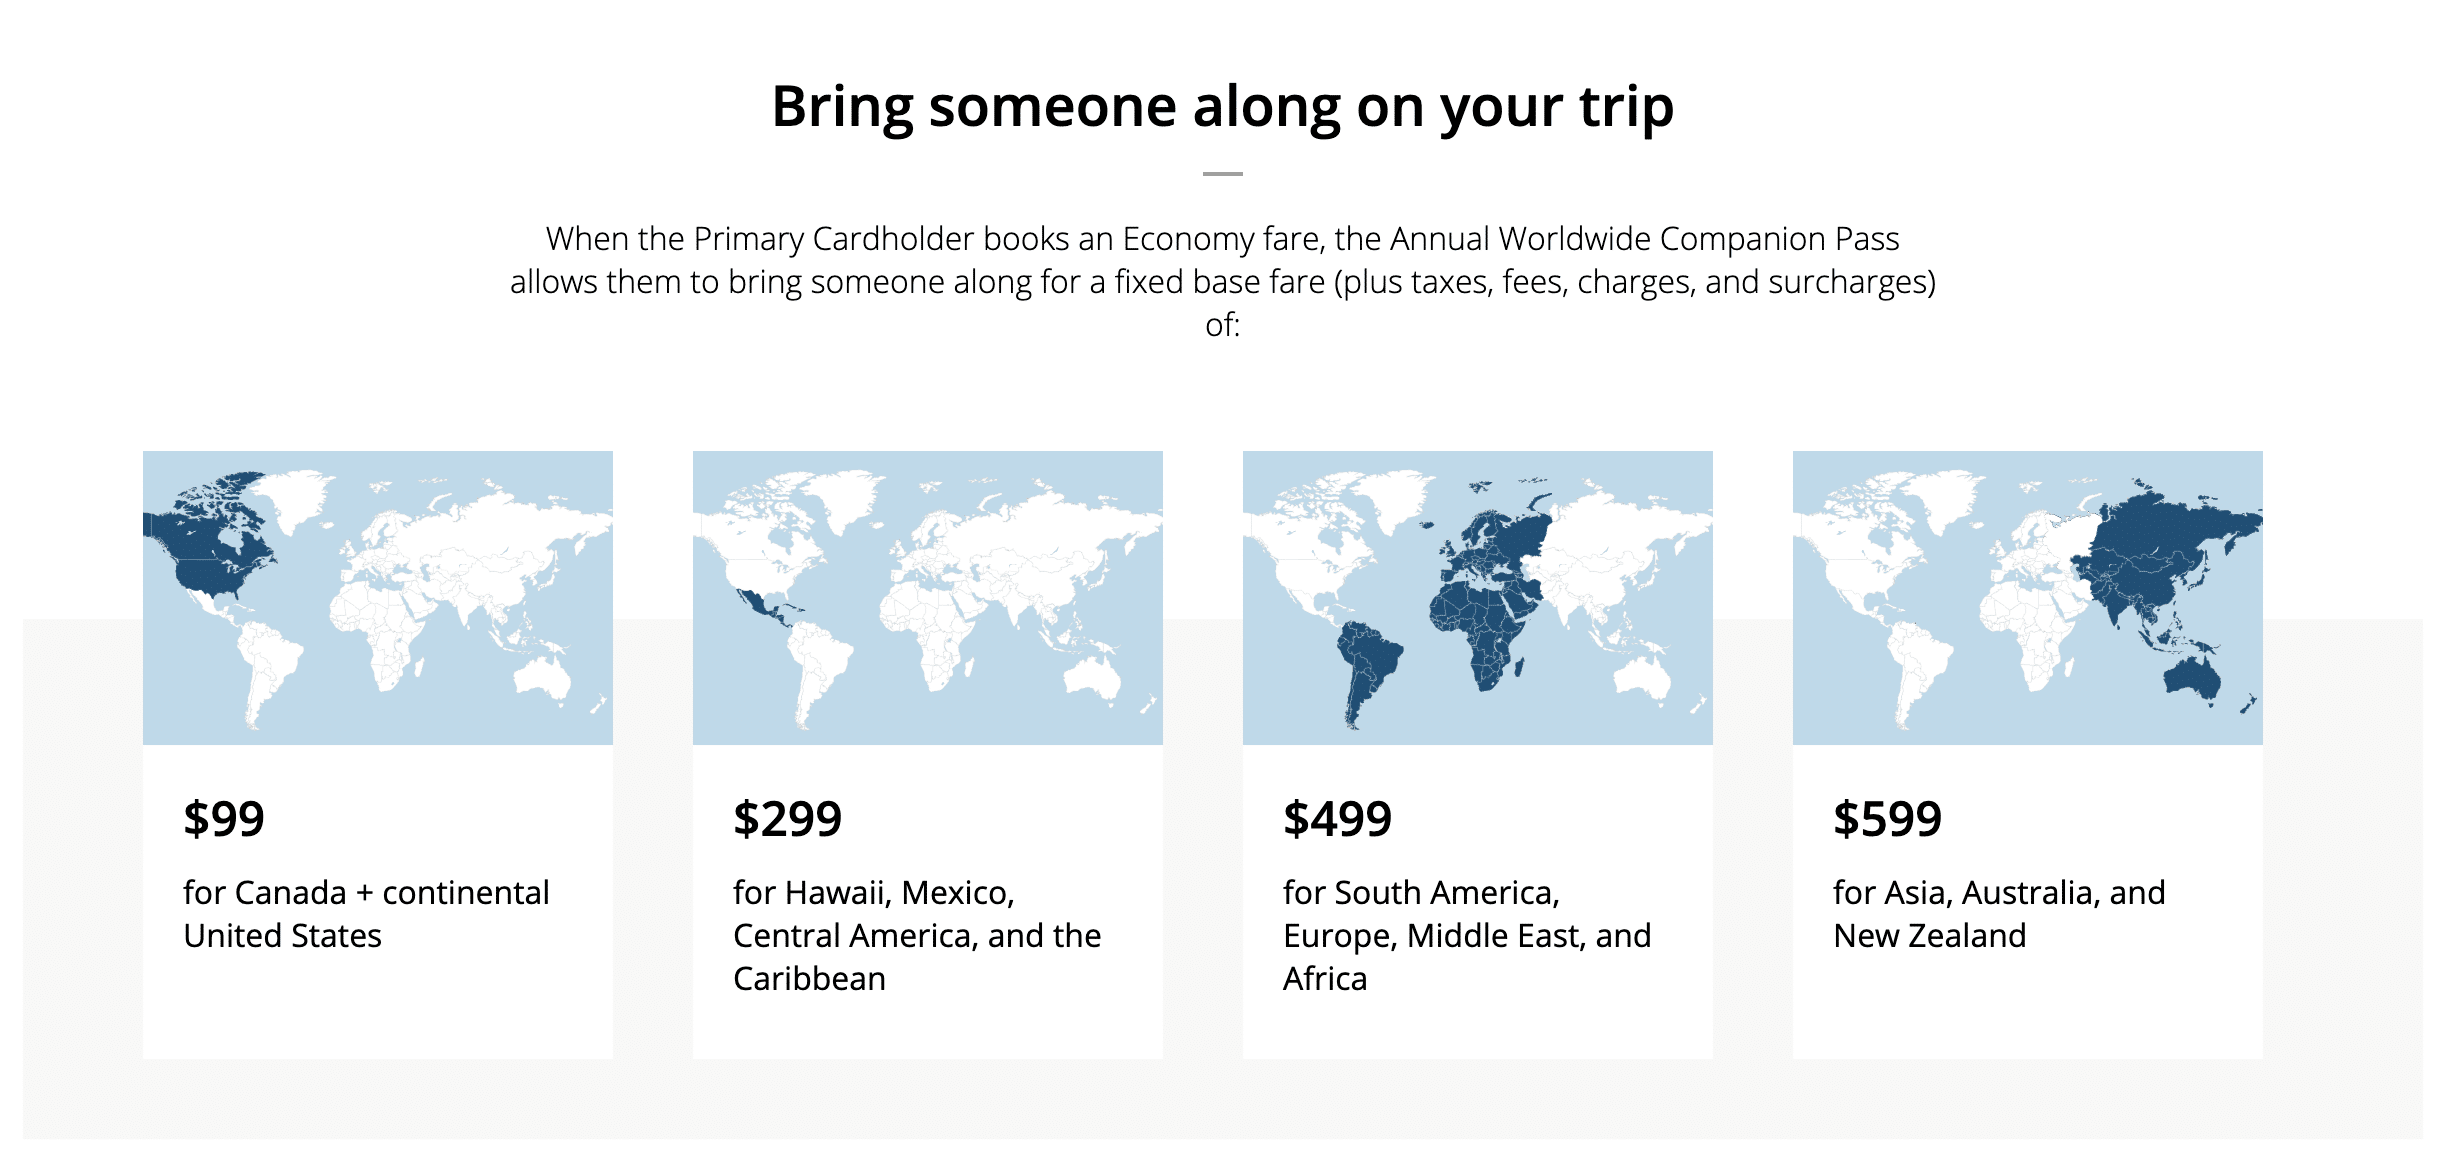2452x1172 pixels.
Task: Click the Hawaii, Mexico, Central America description
Action: (916, 935)
